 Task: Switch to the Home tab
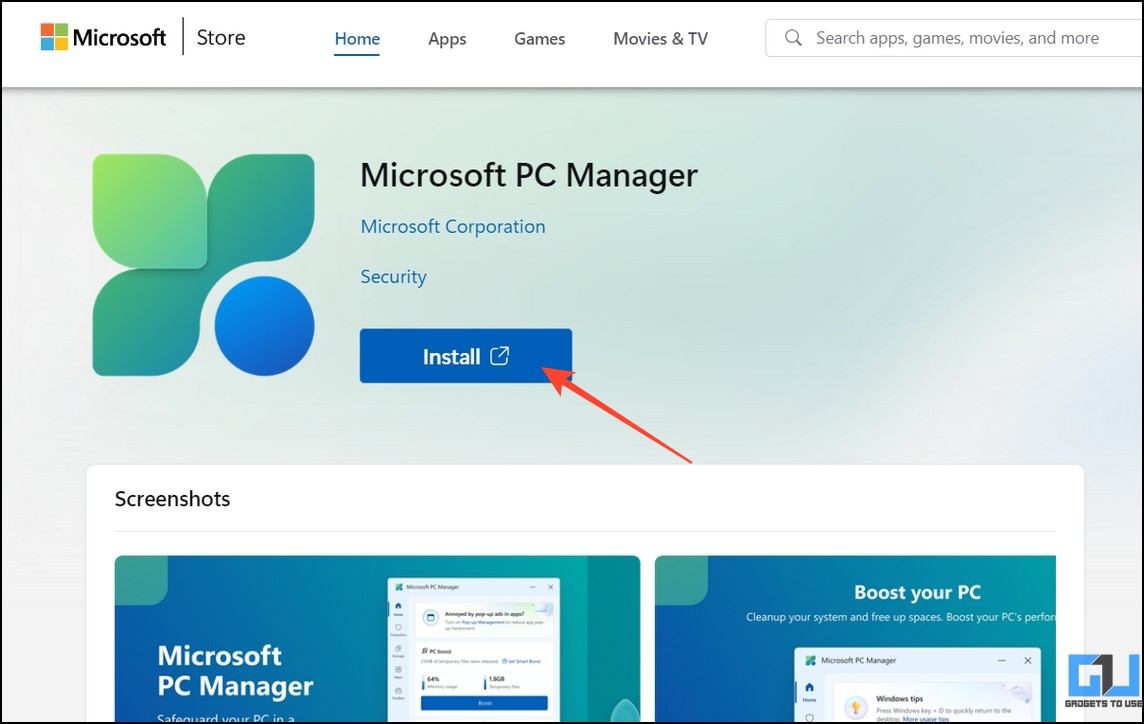pyautogui.click(x=357, y=39)
